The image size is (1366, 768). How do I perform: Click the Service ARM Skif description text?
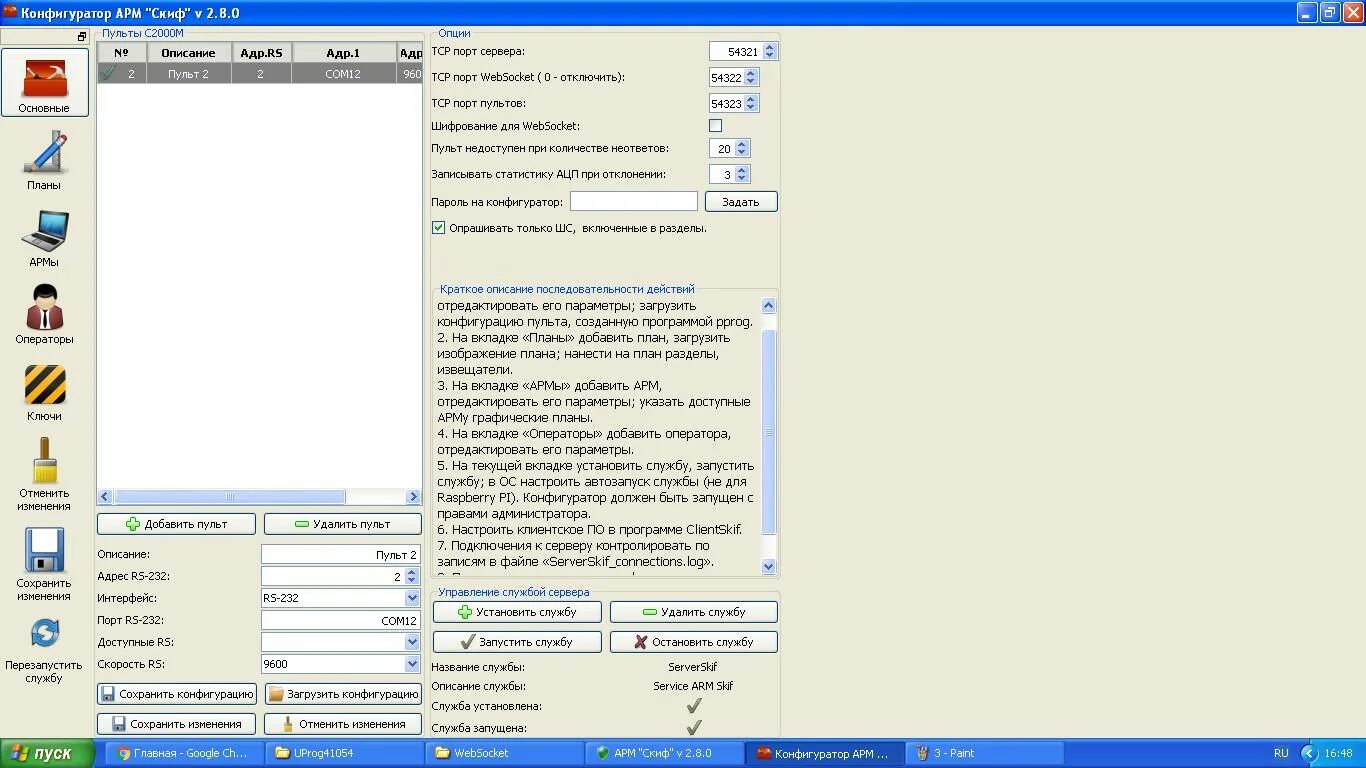pyautogui.click(x=693, y=686)
